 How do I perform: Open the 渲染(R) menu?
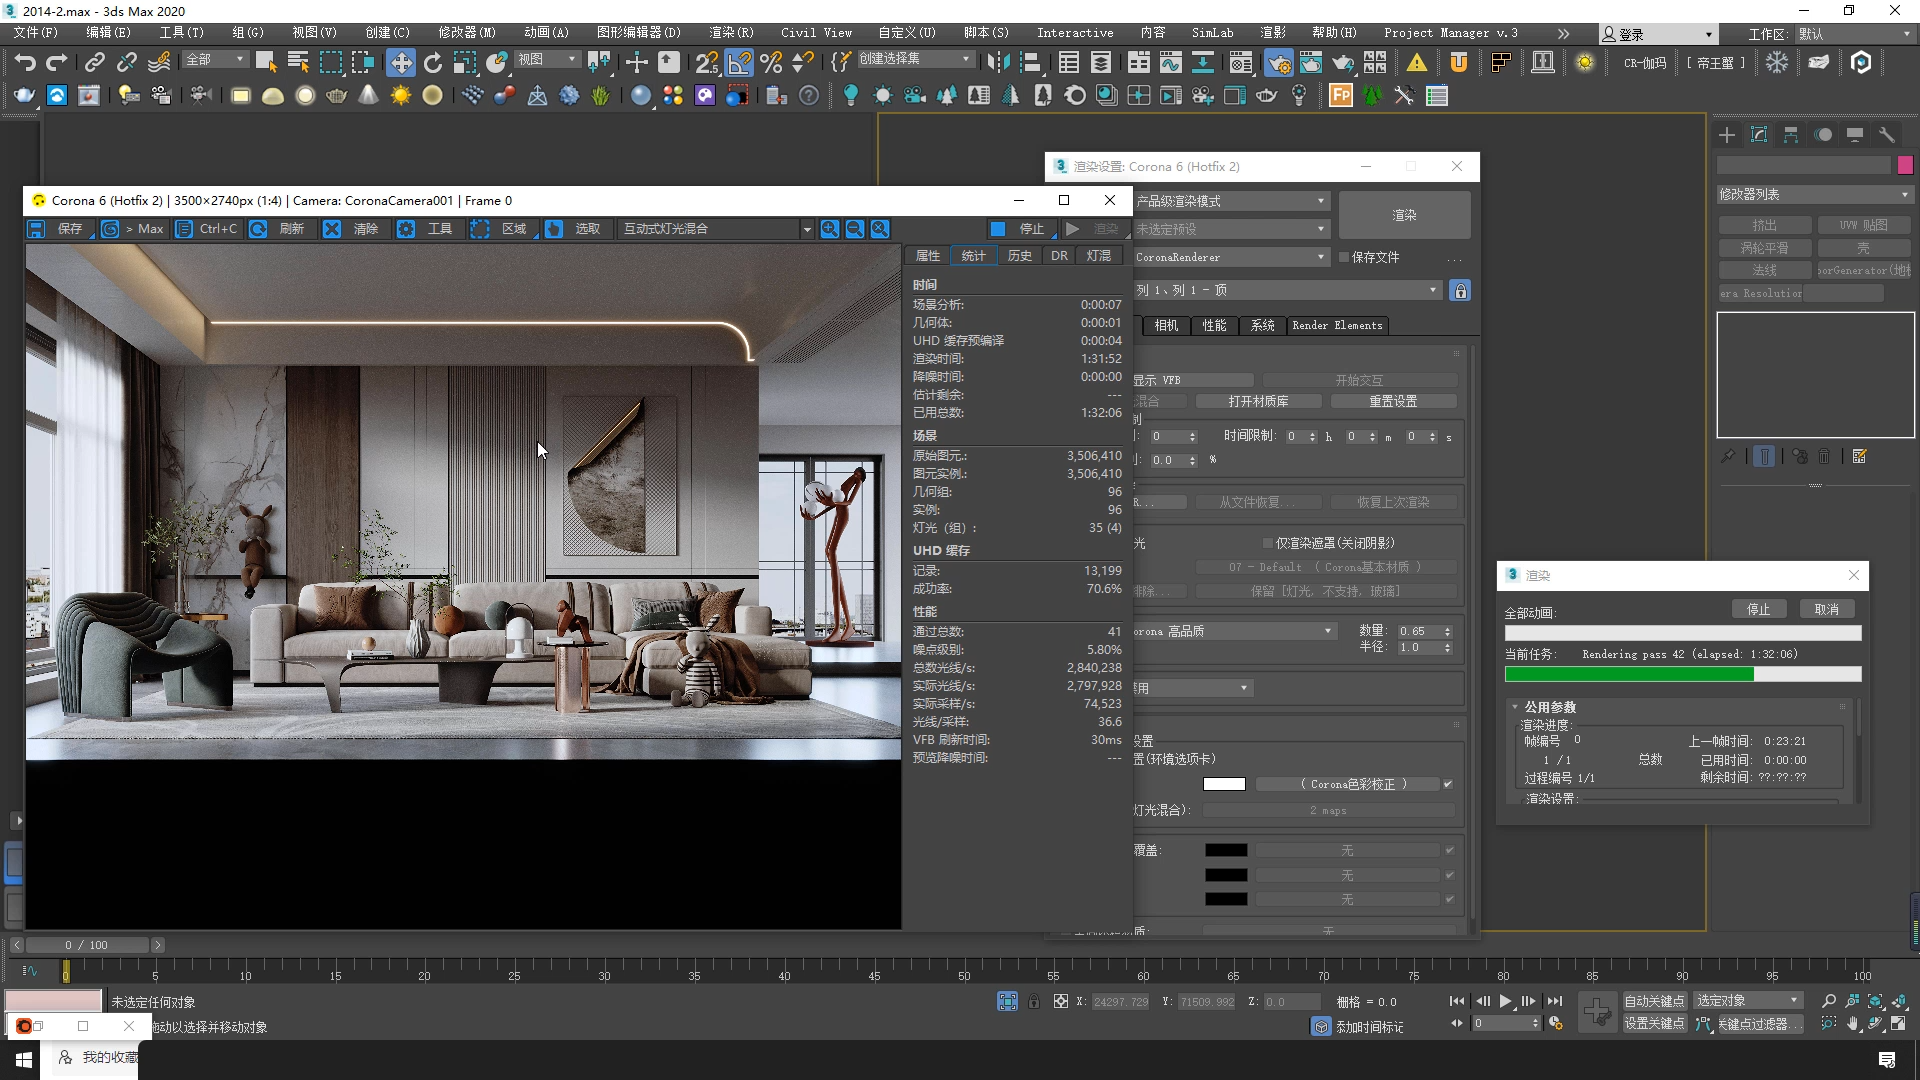pos(731,33)
